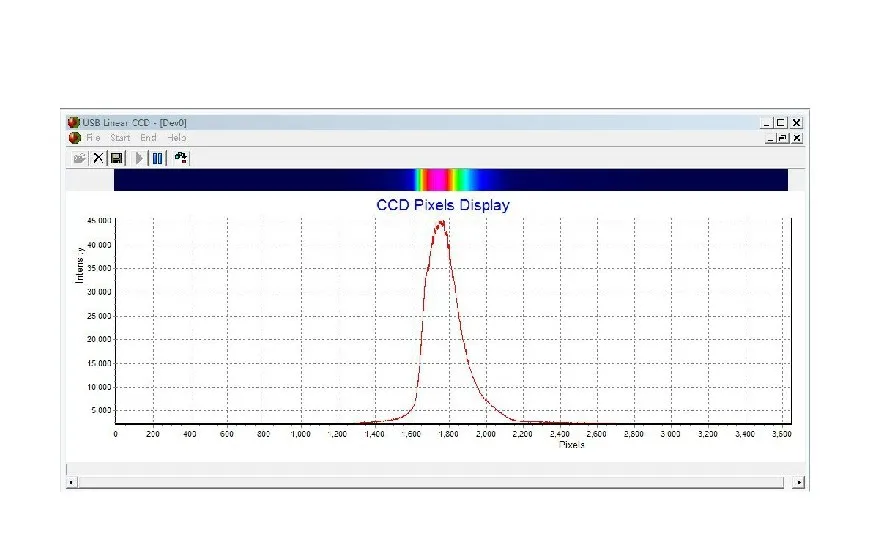
Task: Pause acquisition with the pause icon
Action: [x=158, y=158]
